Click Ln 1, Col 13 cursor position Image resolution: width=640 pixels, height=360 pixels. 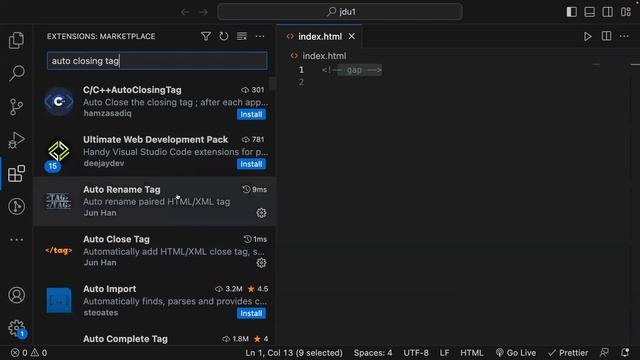[294, 353]
